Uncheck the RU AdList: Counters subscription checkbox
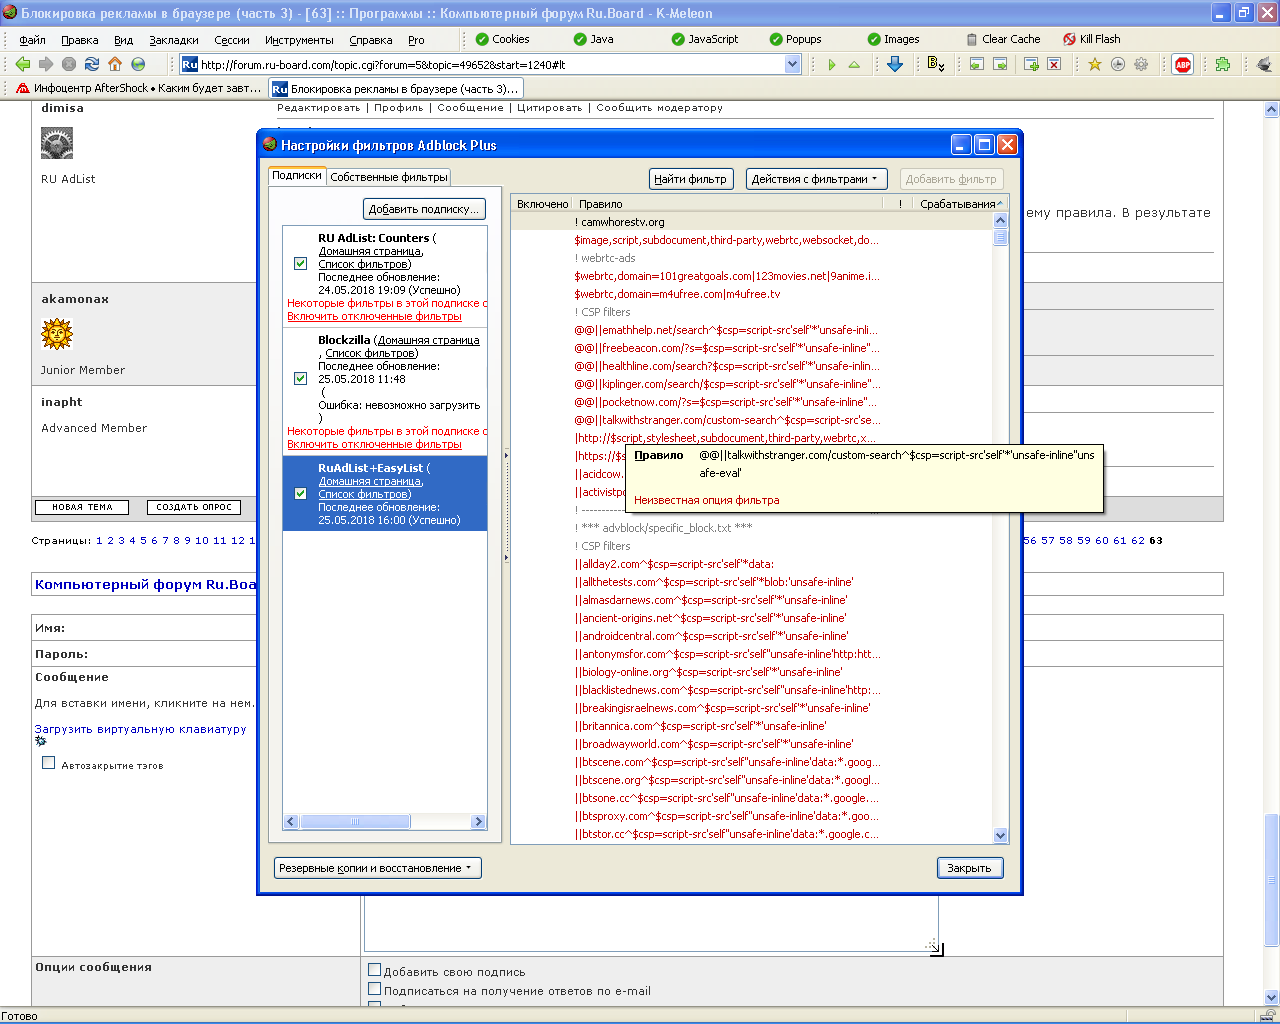Image resolution: width=1280 pixels, height=1024 pixels. [x=300, y=264]
